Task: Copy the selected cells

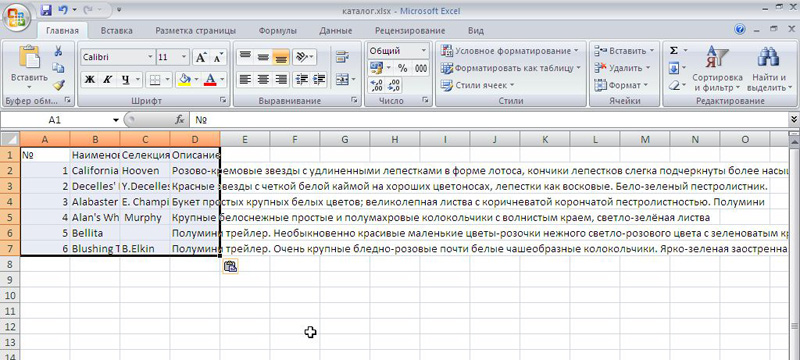Action: (x=58, y=68)
